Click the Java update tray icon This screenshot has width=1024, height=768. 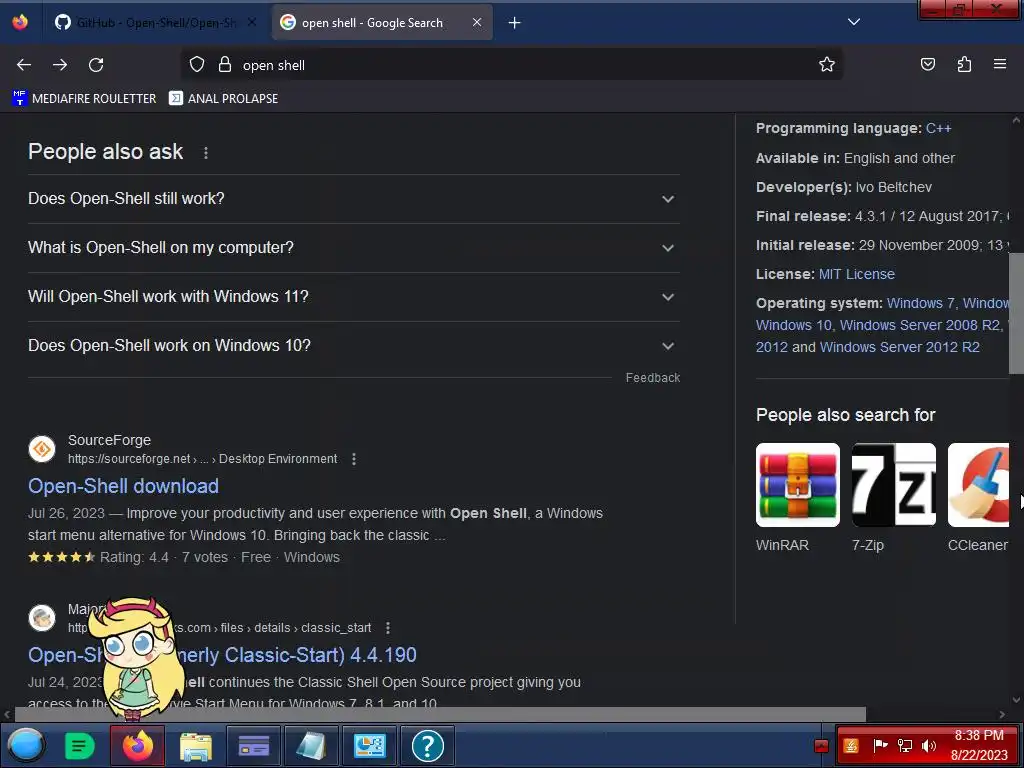click(x=851, y=746)
